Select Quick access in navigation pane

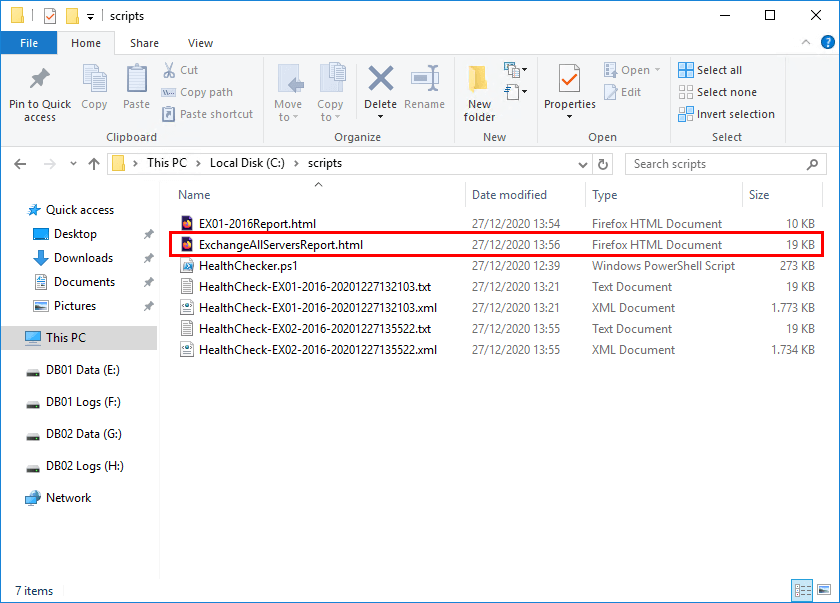pos(80,210)
